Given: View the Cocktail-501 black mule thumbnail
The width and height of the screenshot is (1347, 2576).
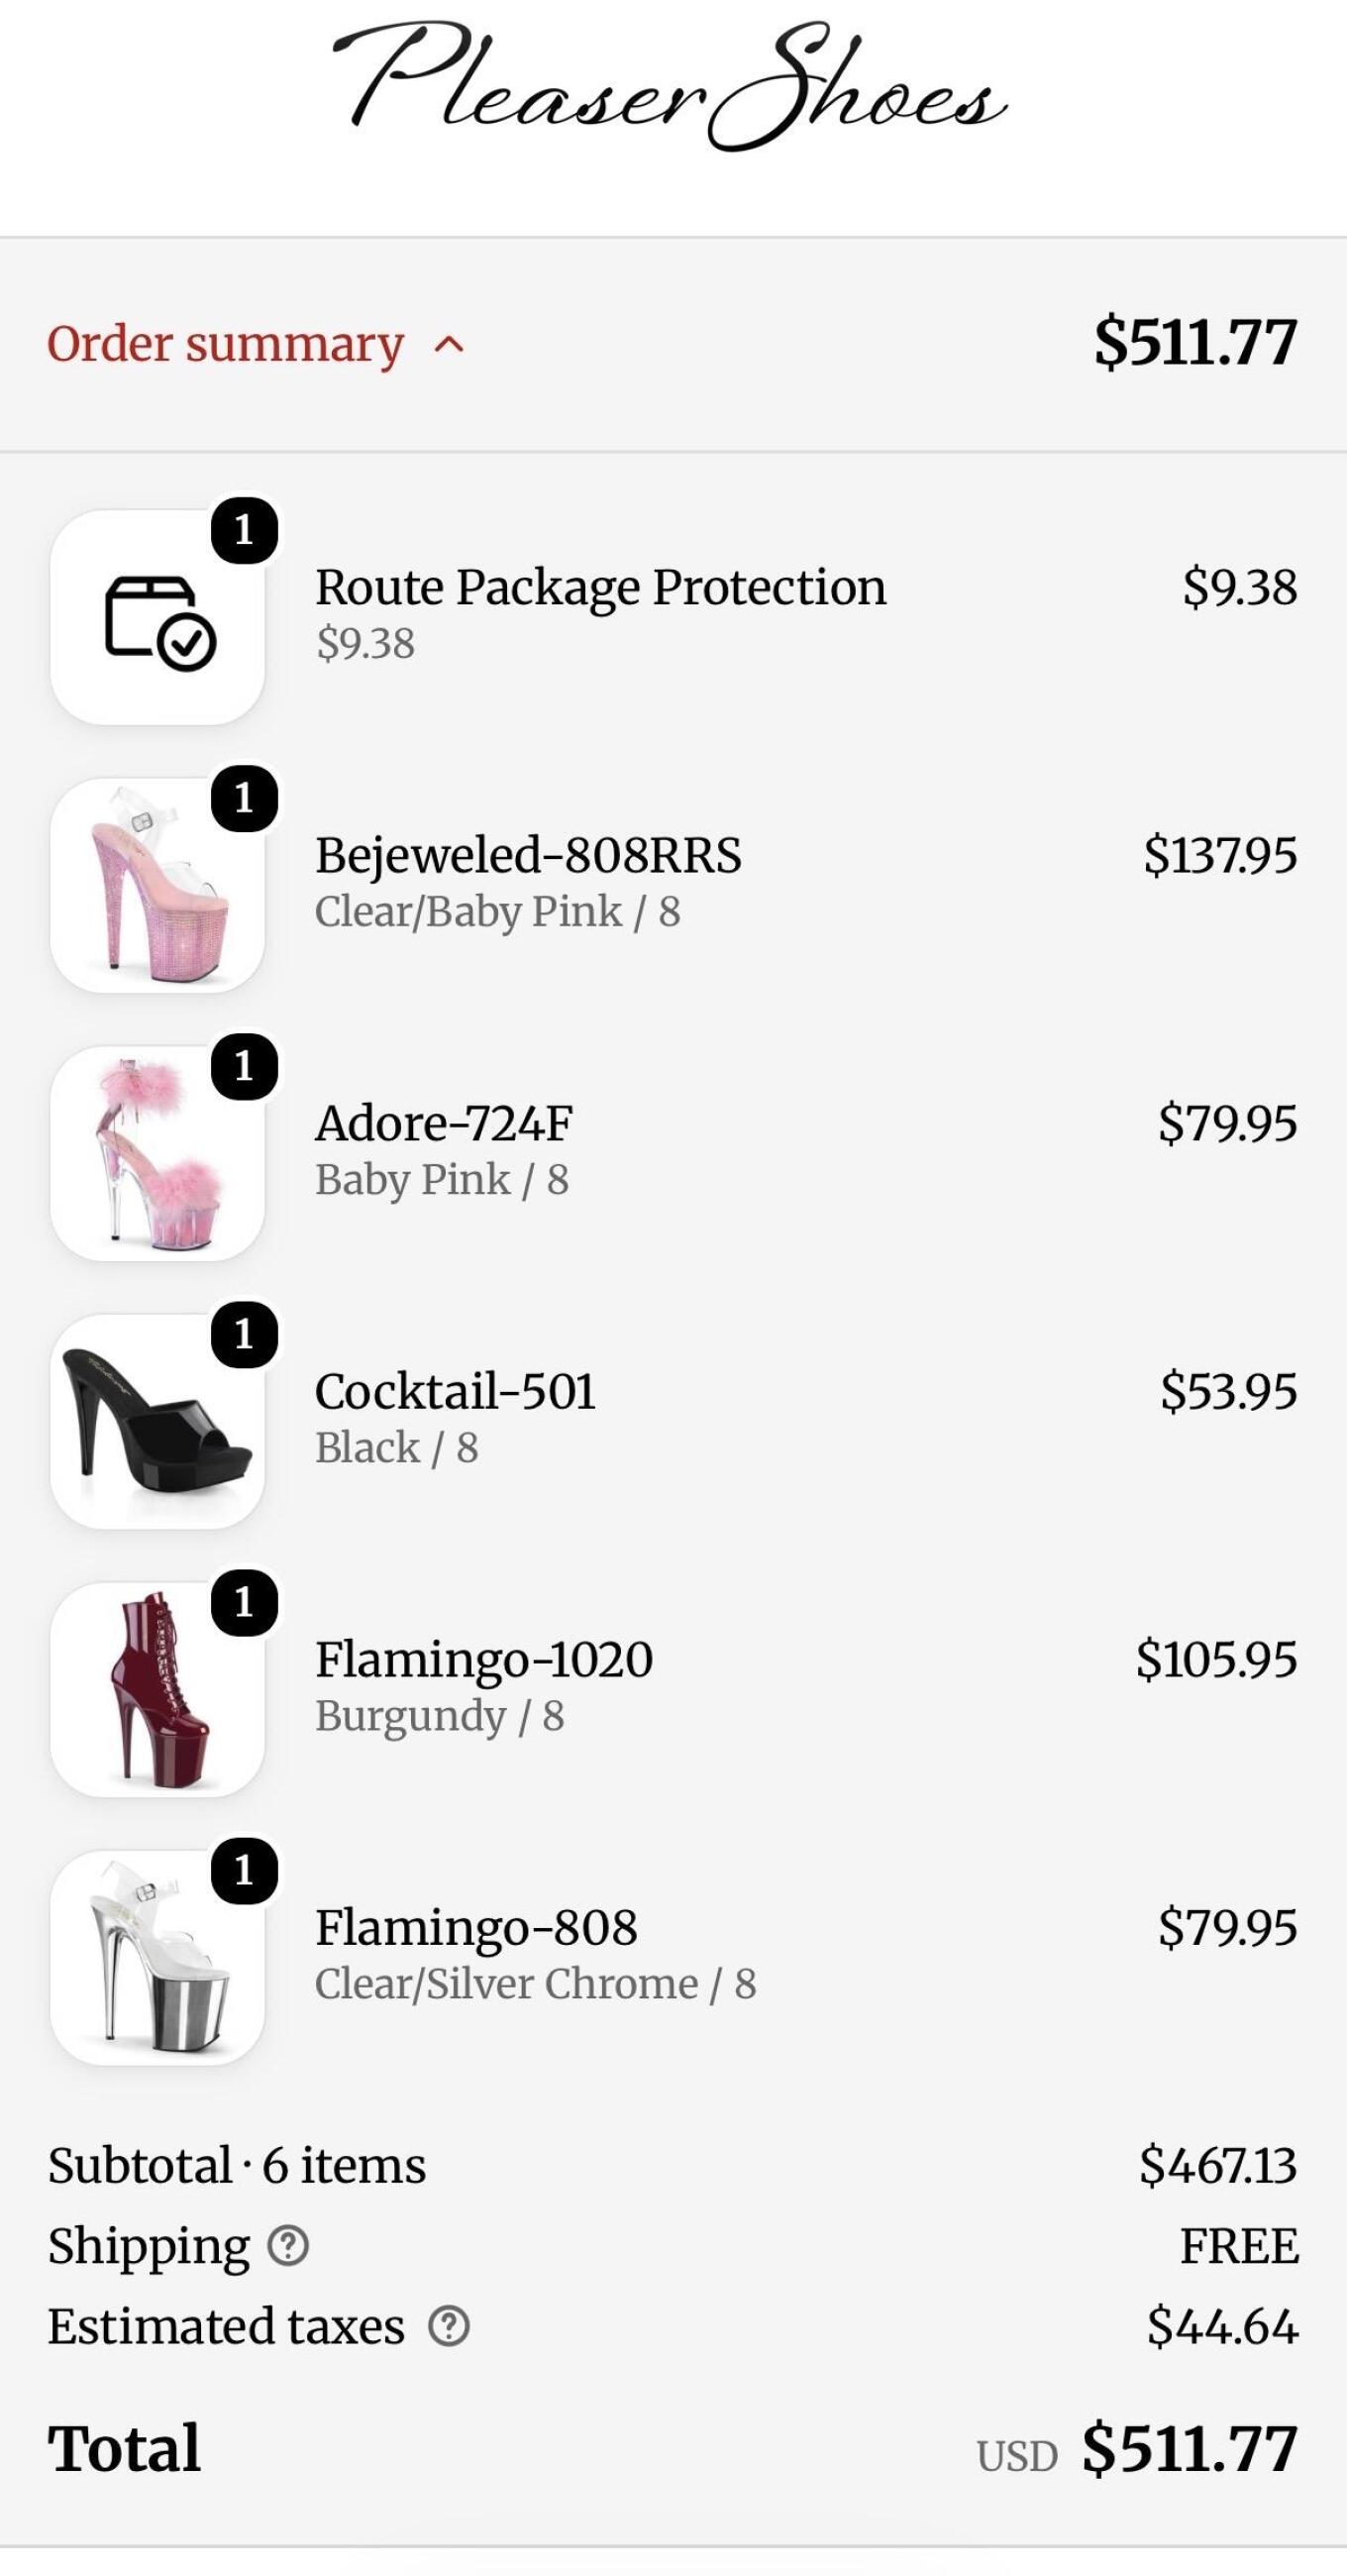Looking at the screenshot, I should 158,1421.
